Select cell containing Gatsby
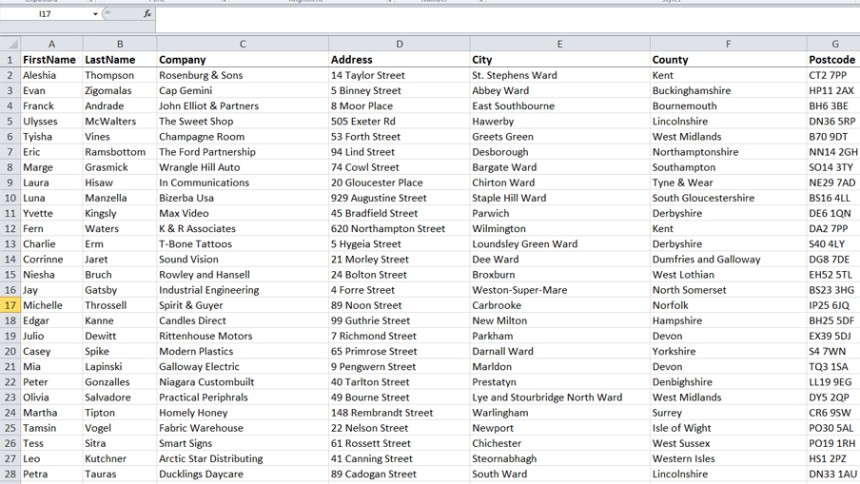860x484 pixels. (120, 290)
